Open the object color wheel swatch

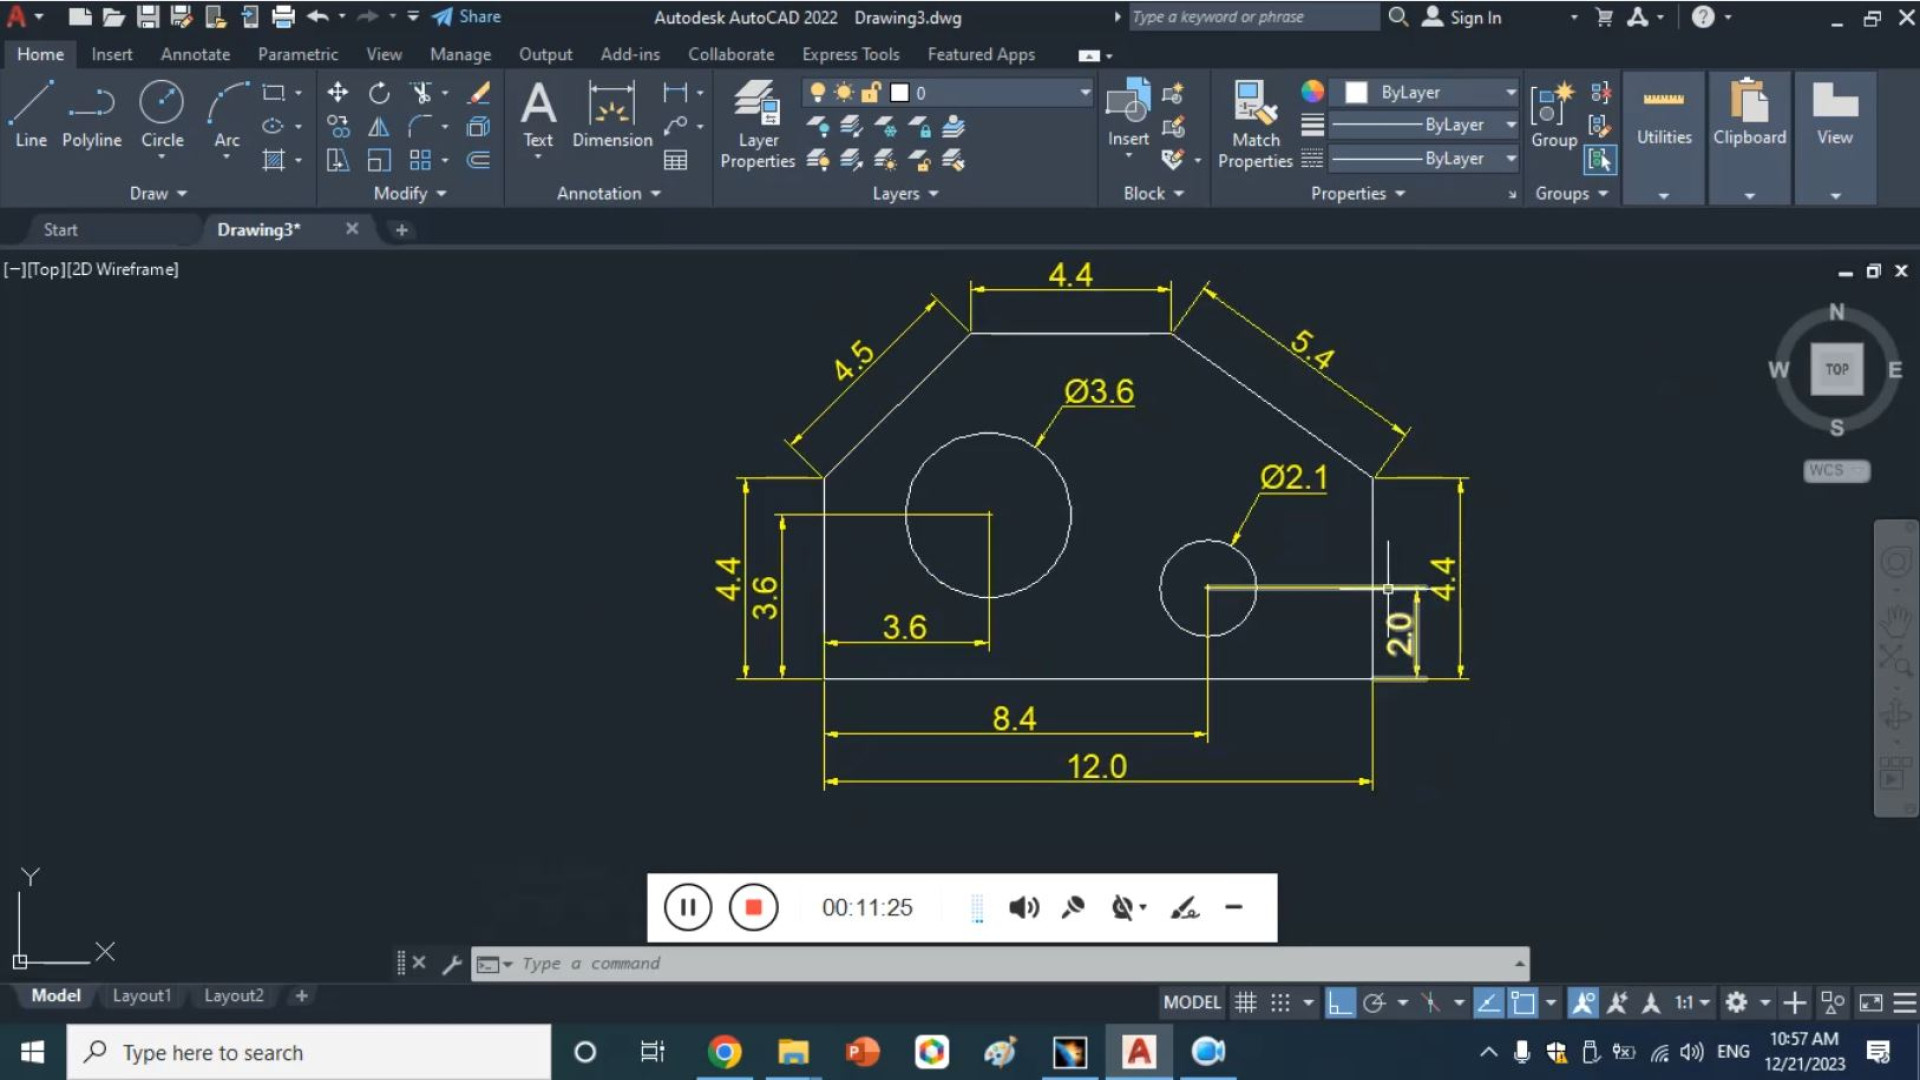(1312, 91)
